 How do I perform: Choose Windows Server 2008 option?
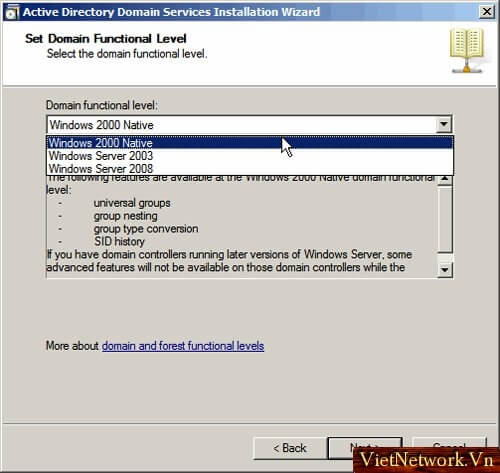[250, 168]
